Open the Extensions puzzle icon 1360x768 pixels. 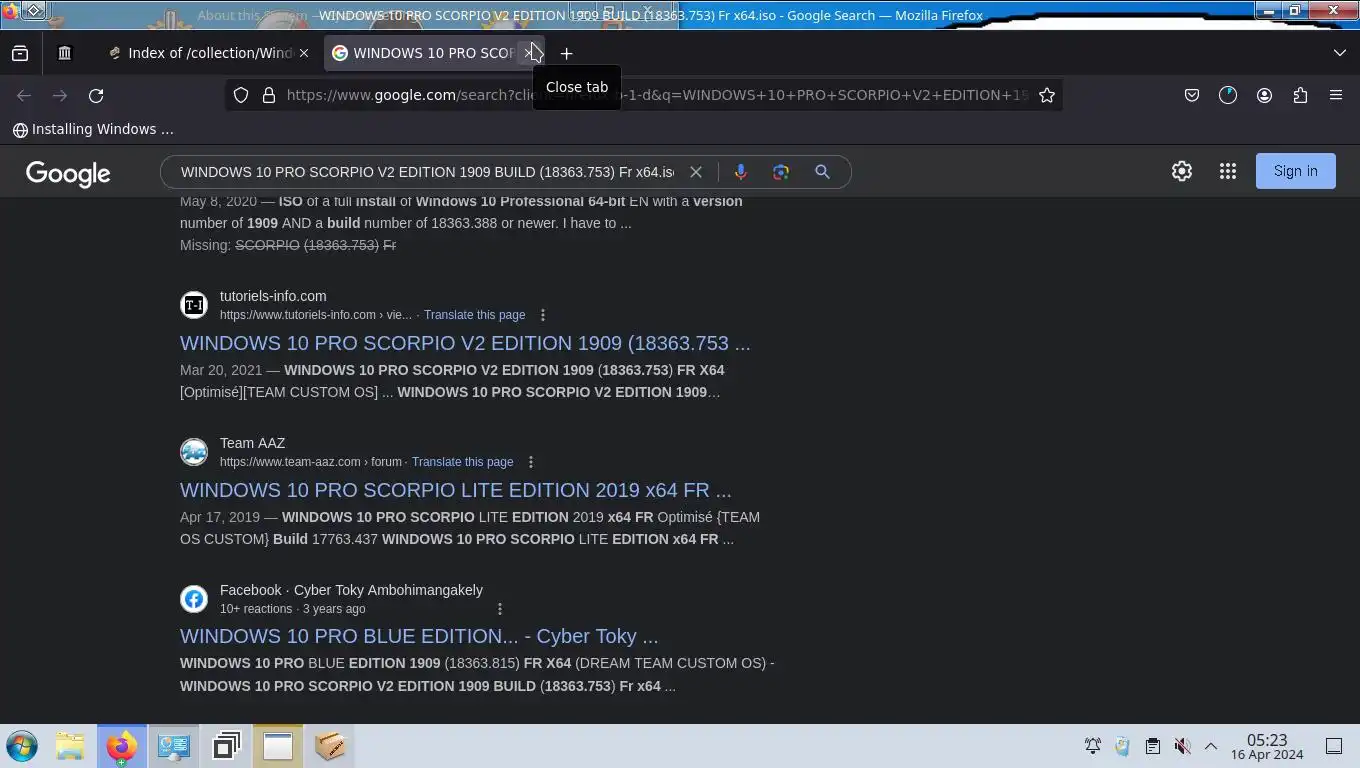1300,95
